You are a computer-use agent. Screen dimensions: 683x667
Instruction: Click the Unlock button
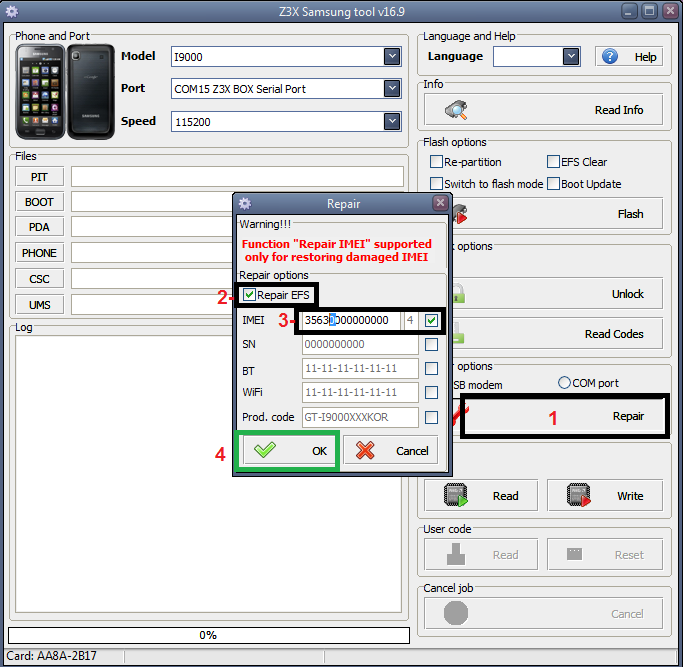(x=558, y=294)
